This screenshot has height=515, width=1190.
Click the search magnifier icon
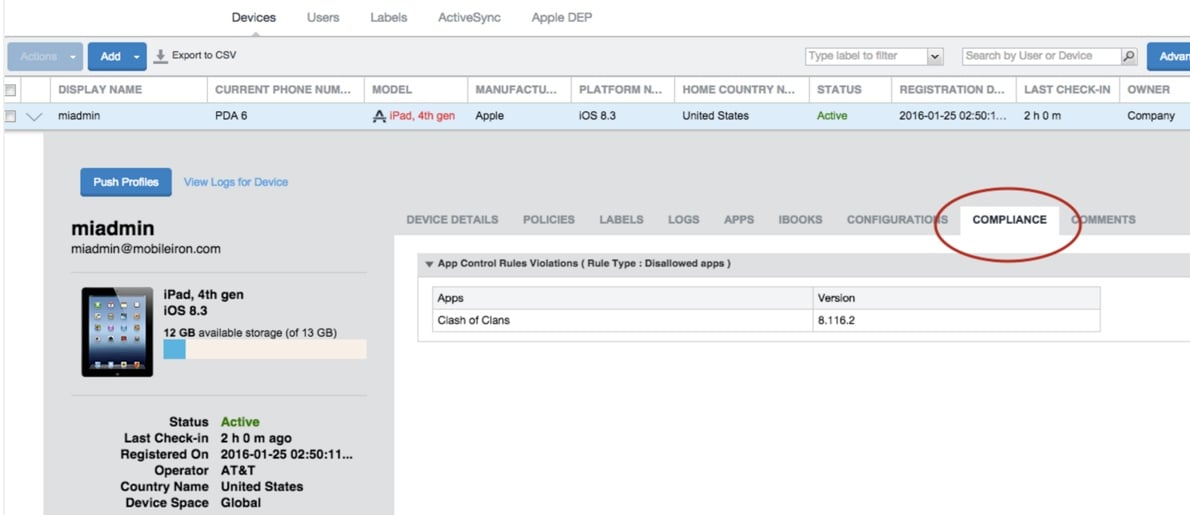(1129, 57)
